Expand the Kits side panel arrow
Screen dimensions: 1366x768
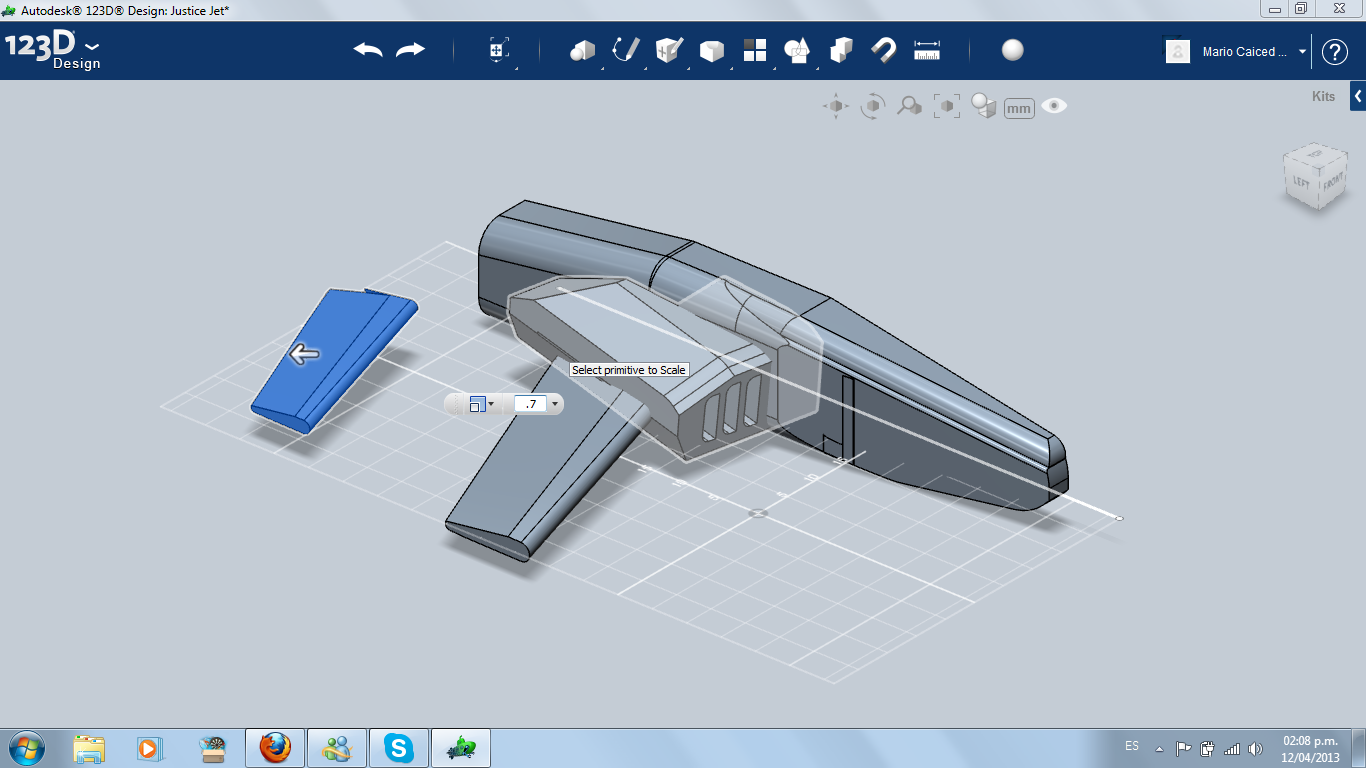tap(1358, 96)
